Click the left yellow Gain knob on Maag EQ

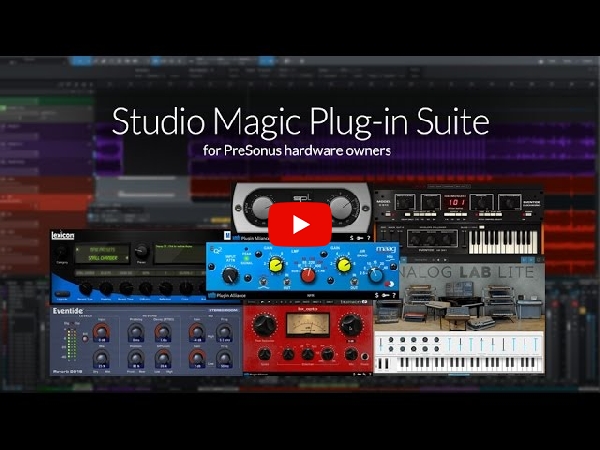tap(276, 265)
